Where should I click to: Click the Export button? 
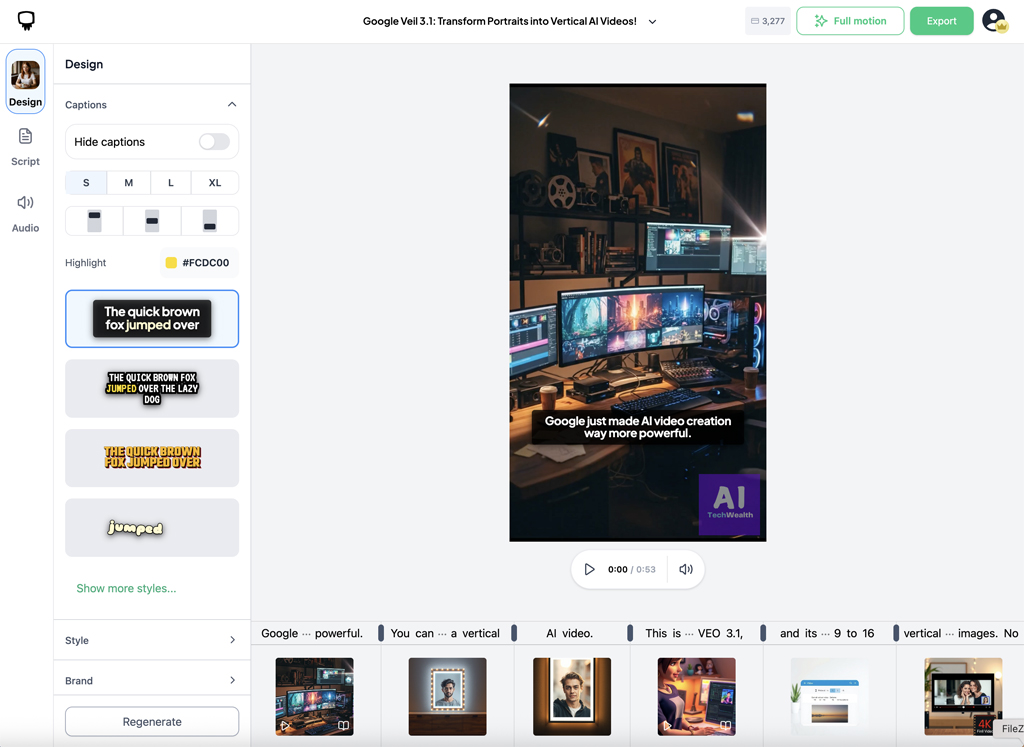click(x=941, y=20)
